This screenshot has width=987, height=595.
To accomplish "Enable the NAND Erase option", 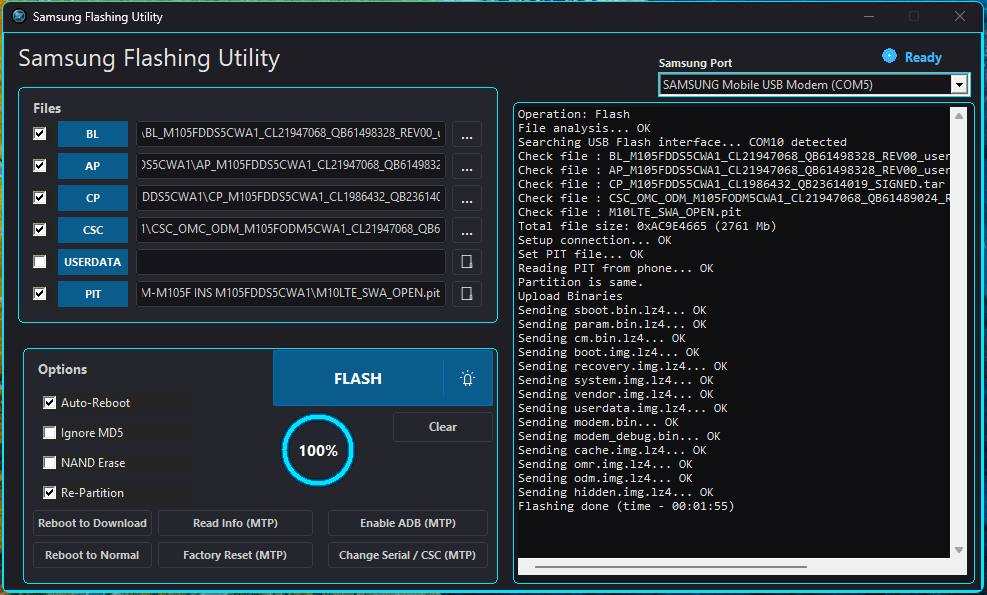I will (50, 463).
